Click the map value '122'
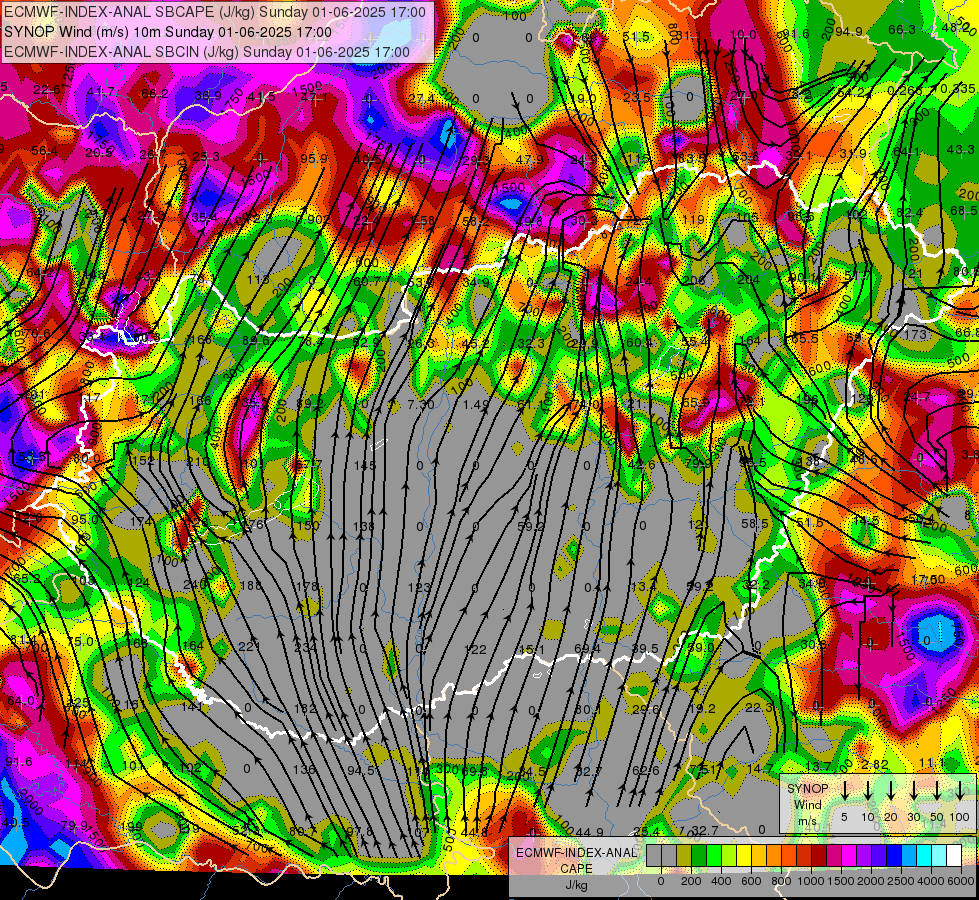 click(475, 650)
